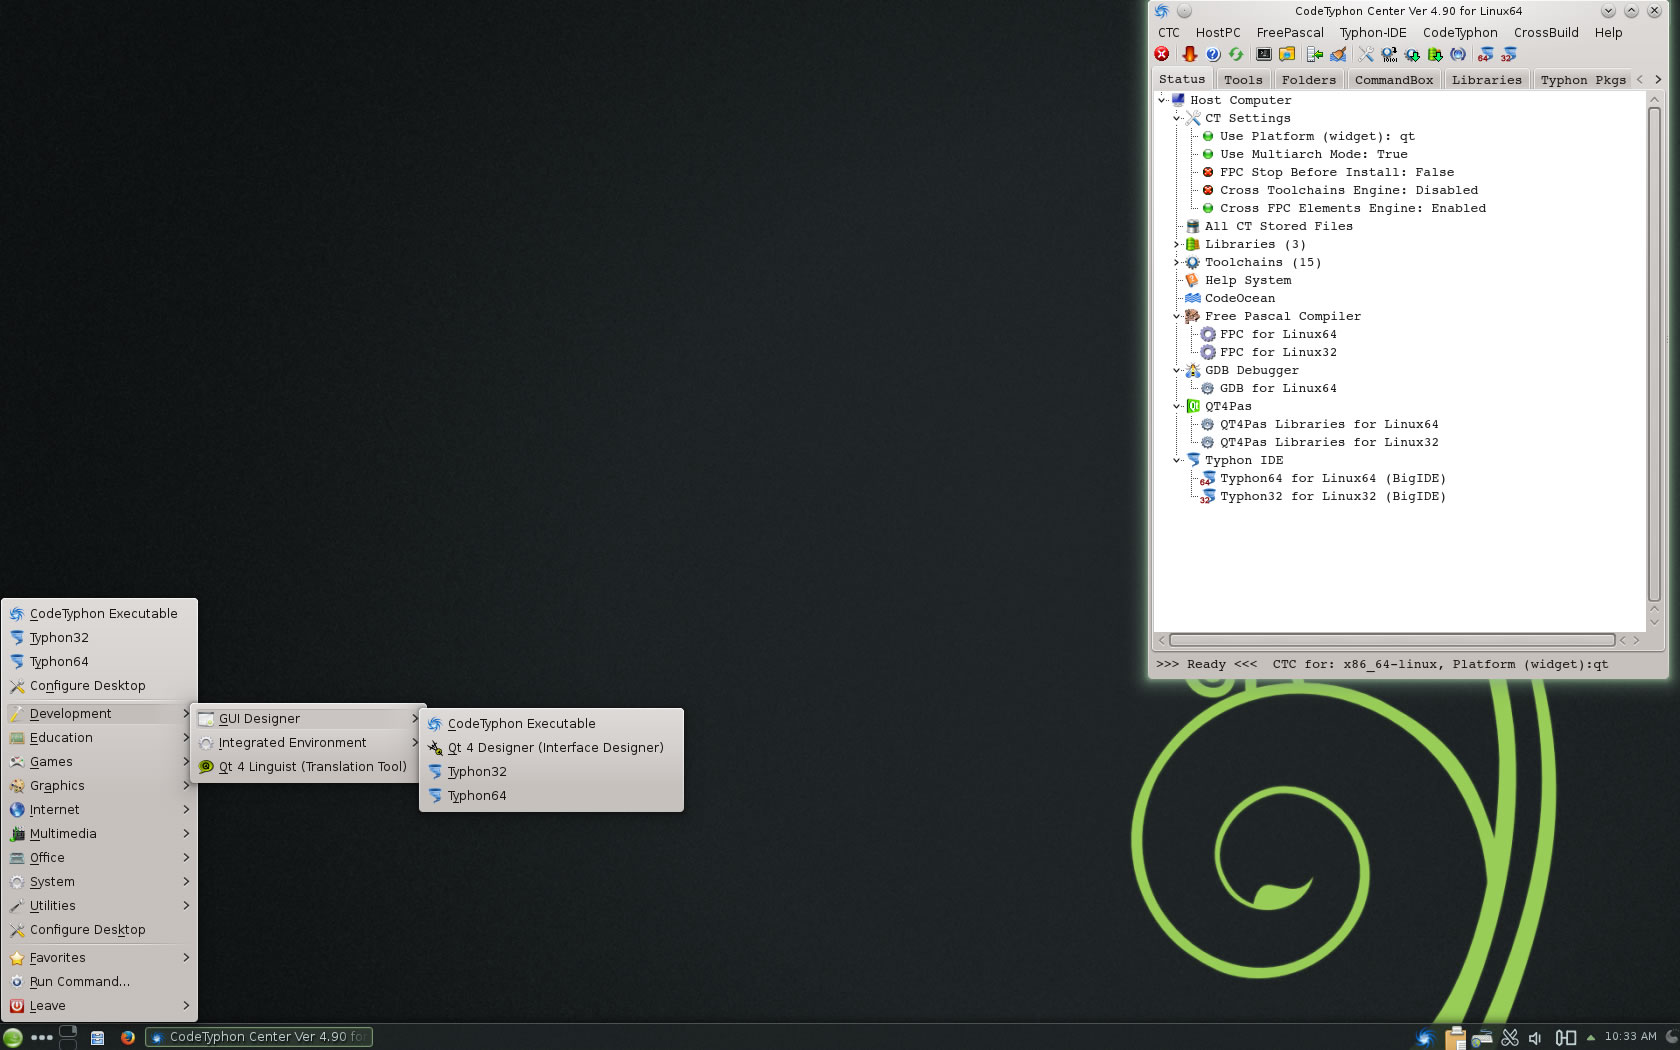The width and height of the screenshot is (1680, 1050).
Task: Click the gear with binary digits icon
Action: click(x=1389, y=54)
